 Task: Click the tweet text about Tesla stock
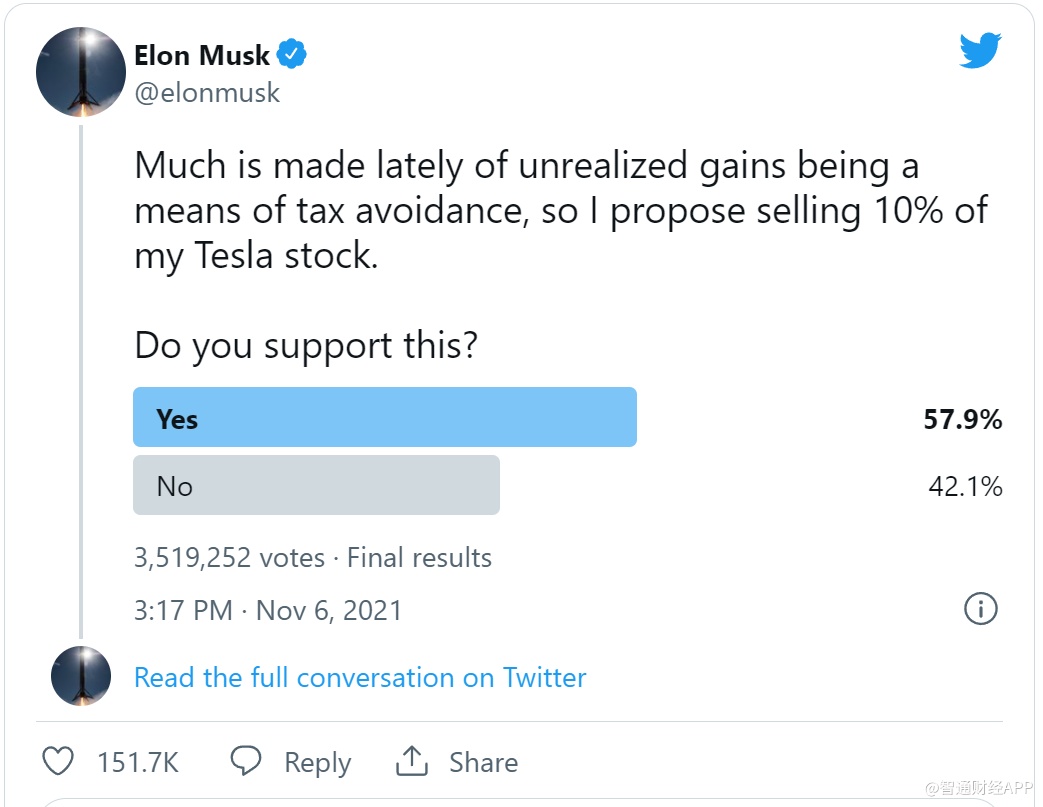(560, 212)
